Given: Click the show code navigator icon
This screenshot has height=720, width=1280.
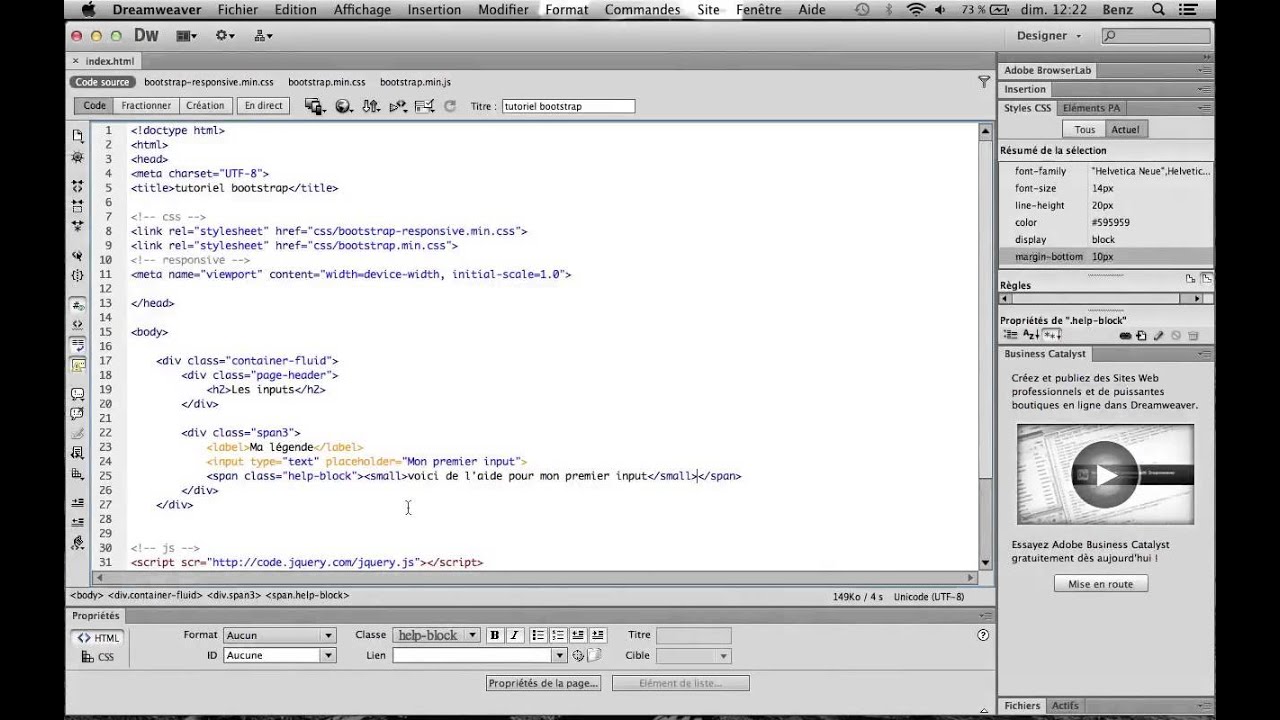Looking at the screenshot, I should 78,157.
